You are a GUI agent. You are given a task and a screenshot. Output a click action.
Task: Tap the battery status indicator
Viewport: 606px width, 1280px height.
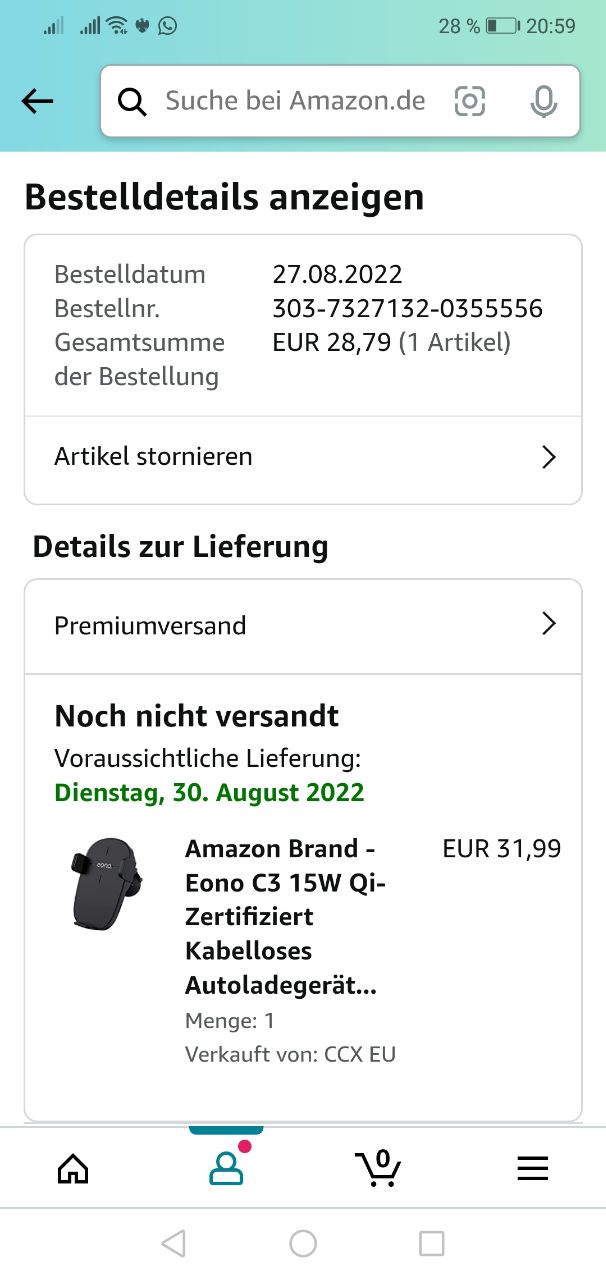click(x=502, y=26)
